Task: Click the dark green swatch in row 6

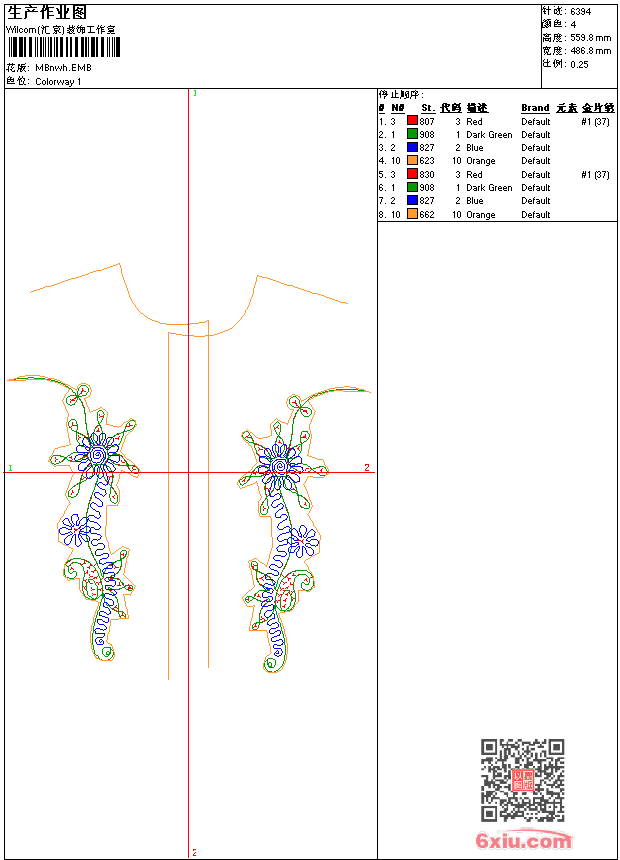Action: pyautogui.click(x=412, y=188)
